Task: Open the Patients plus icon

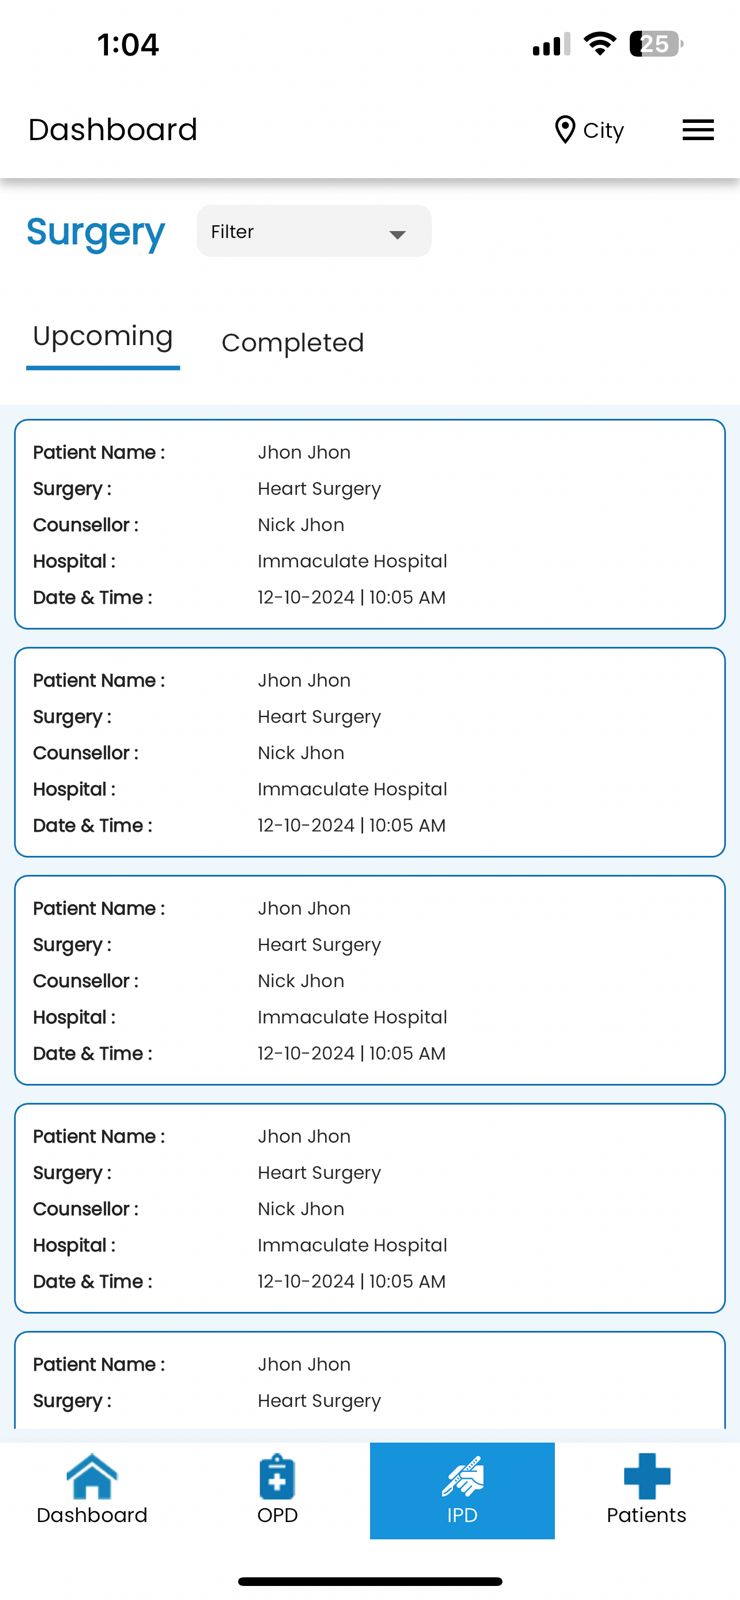Action: coord(647,1476)
